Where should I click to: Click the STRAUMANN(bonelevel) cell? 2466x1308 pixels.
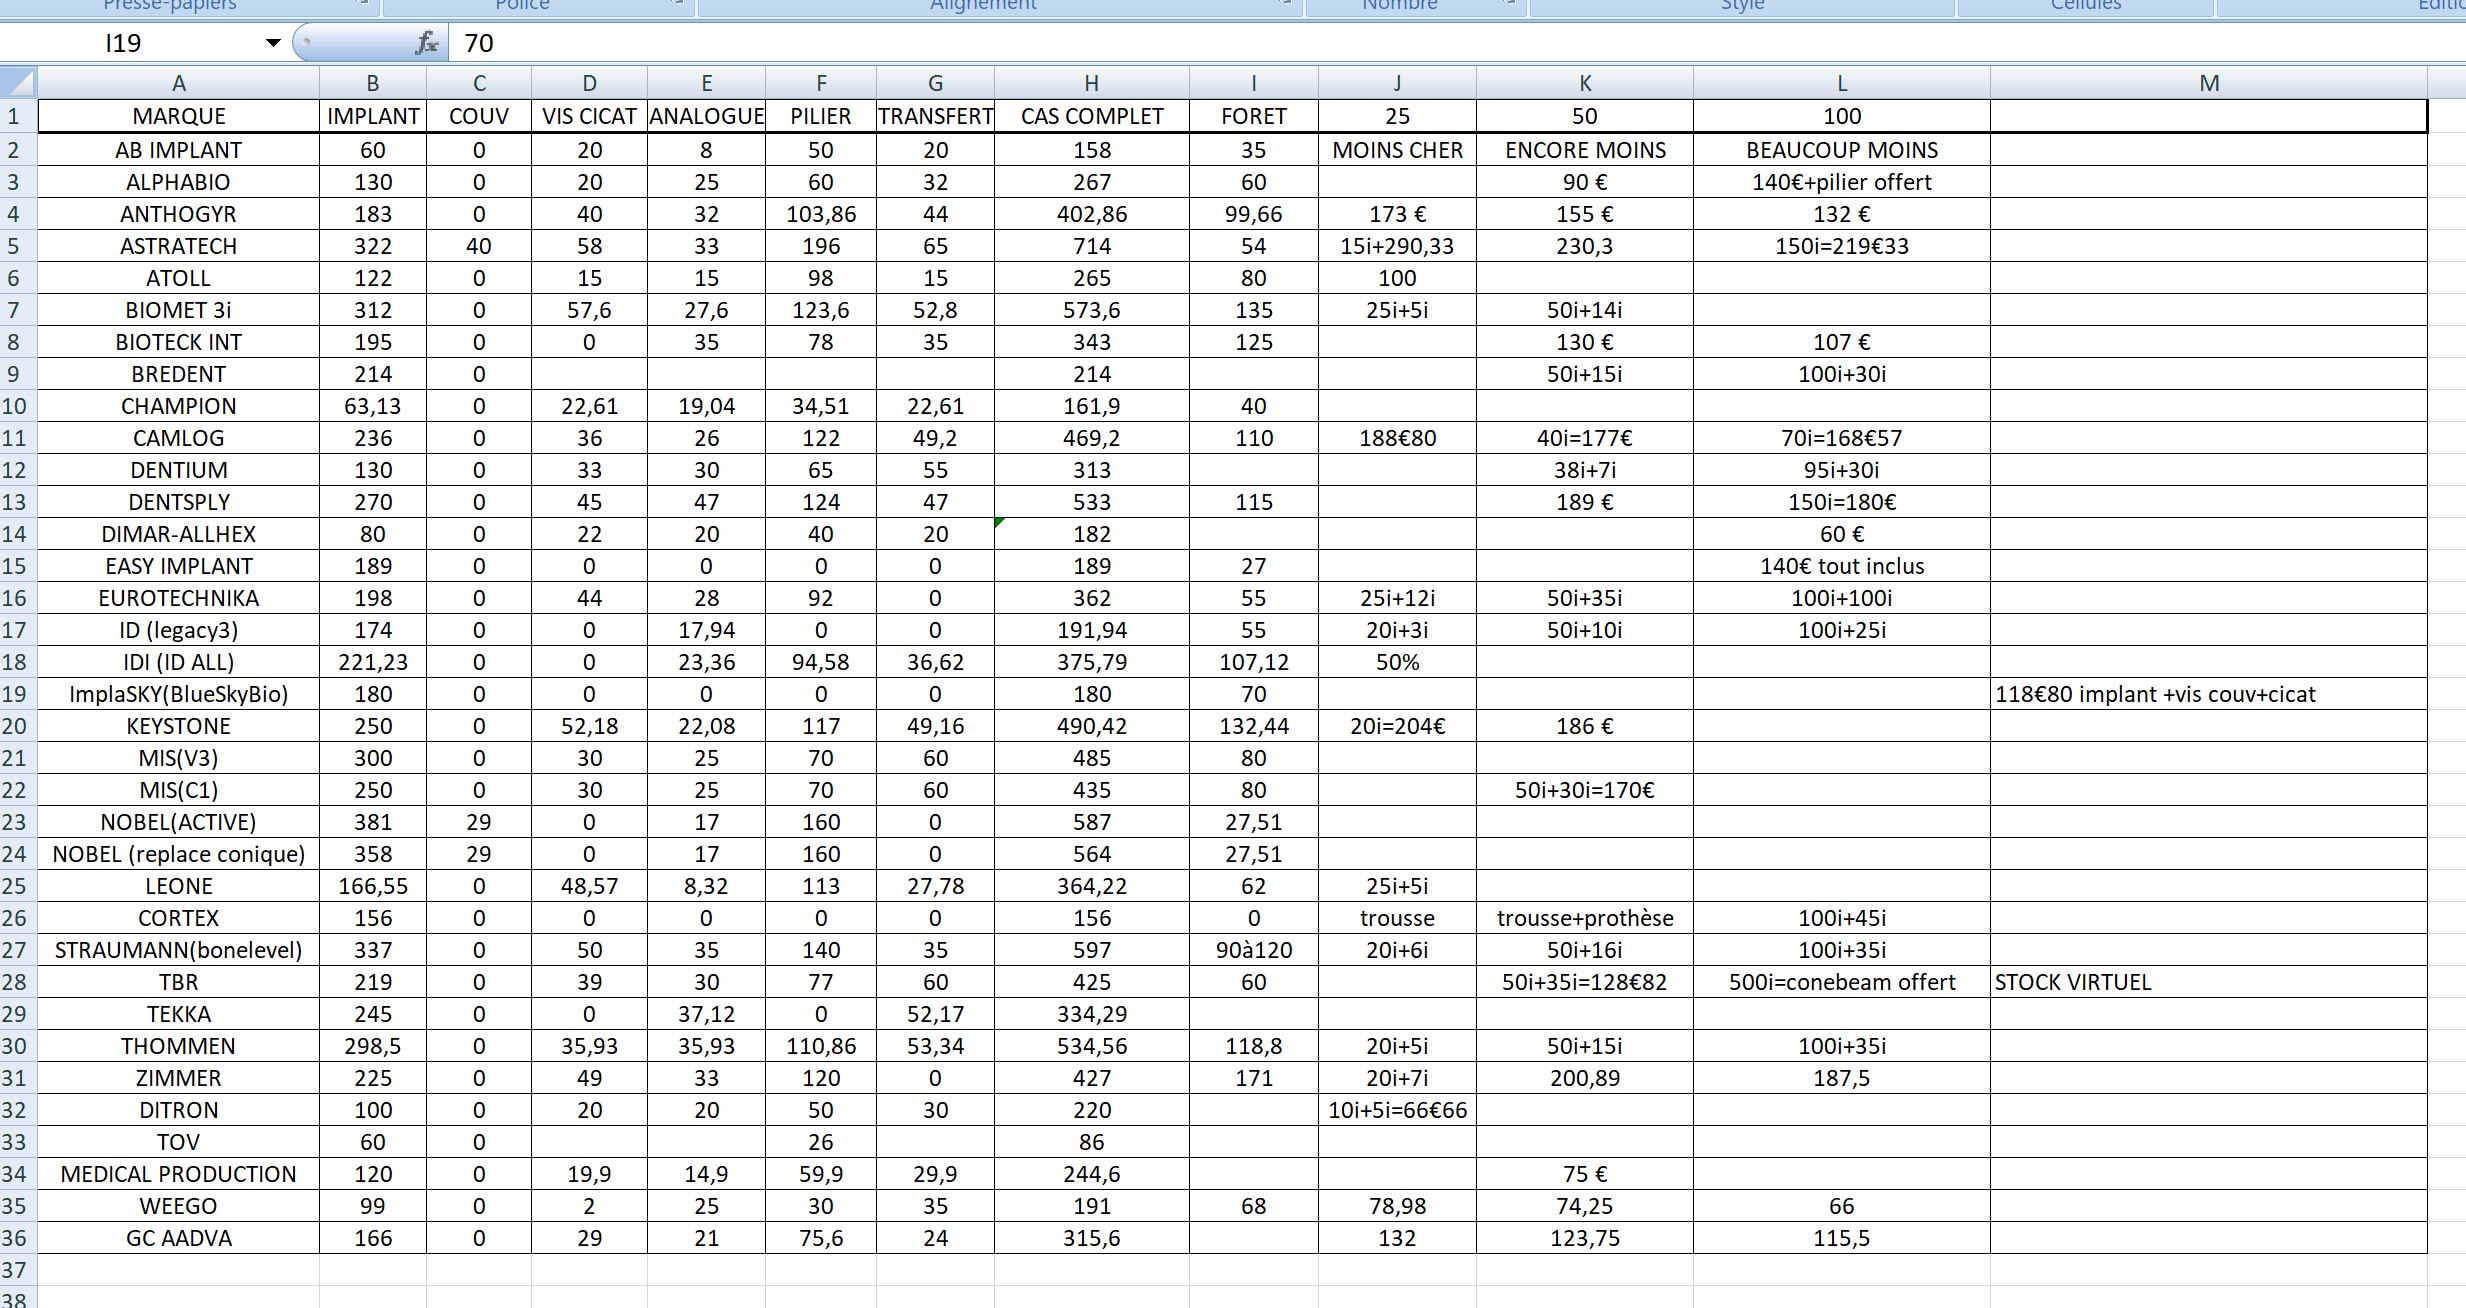(178, 950)
